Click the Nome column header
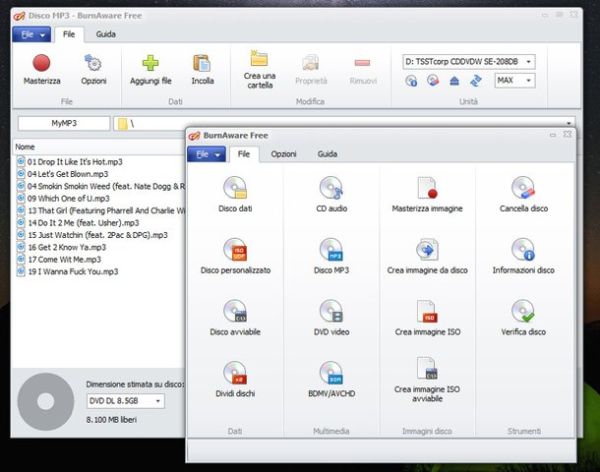The image size is (600, 472). click(99, 147)
